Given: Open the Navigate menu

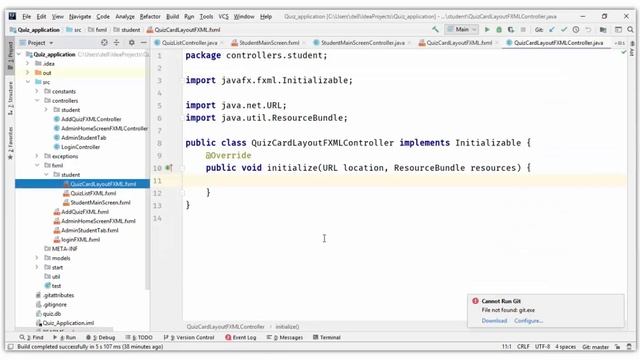Looking at the screenshot, I should point(80,16).
